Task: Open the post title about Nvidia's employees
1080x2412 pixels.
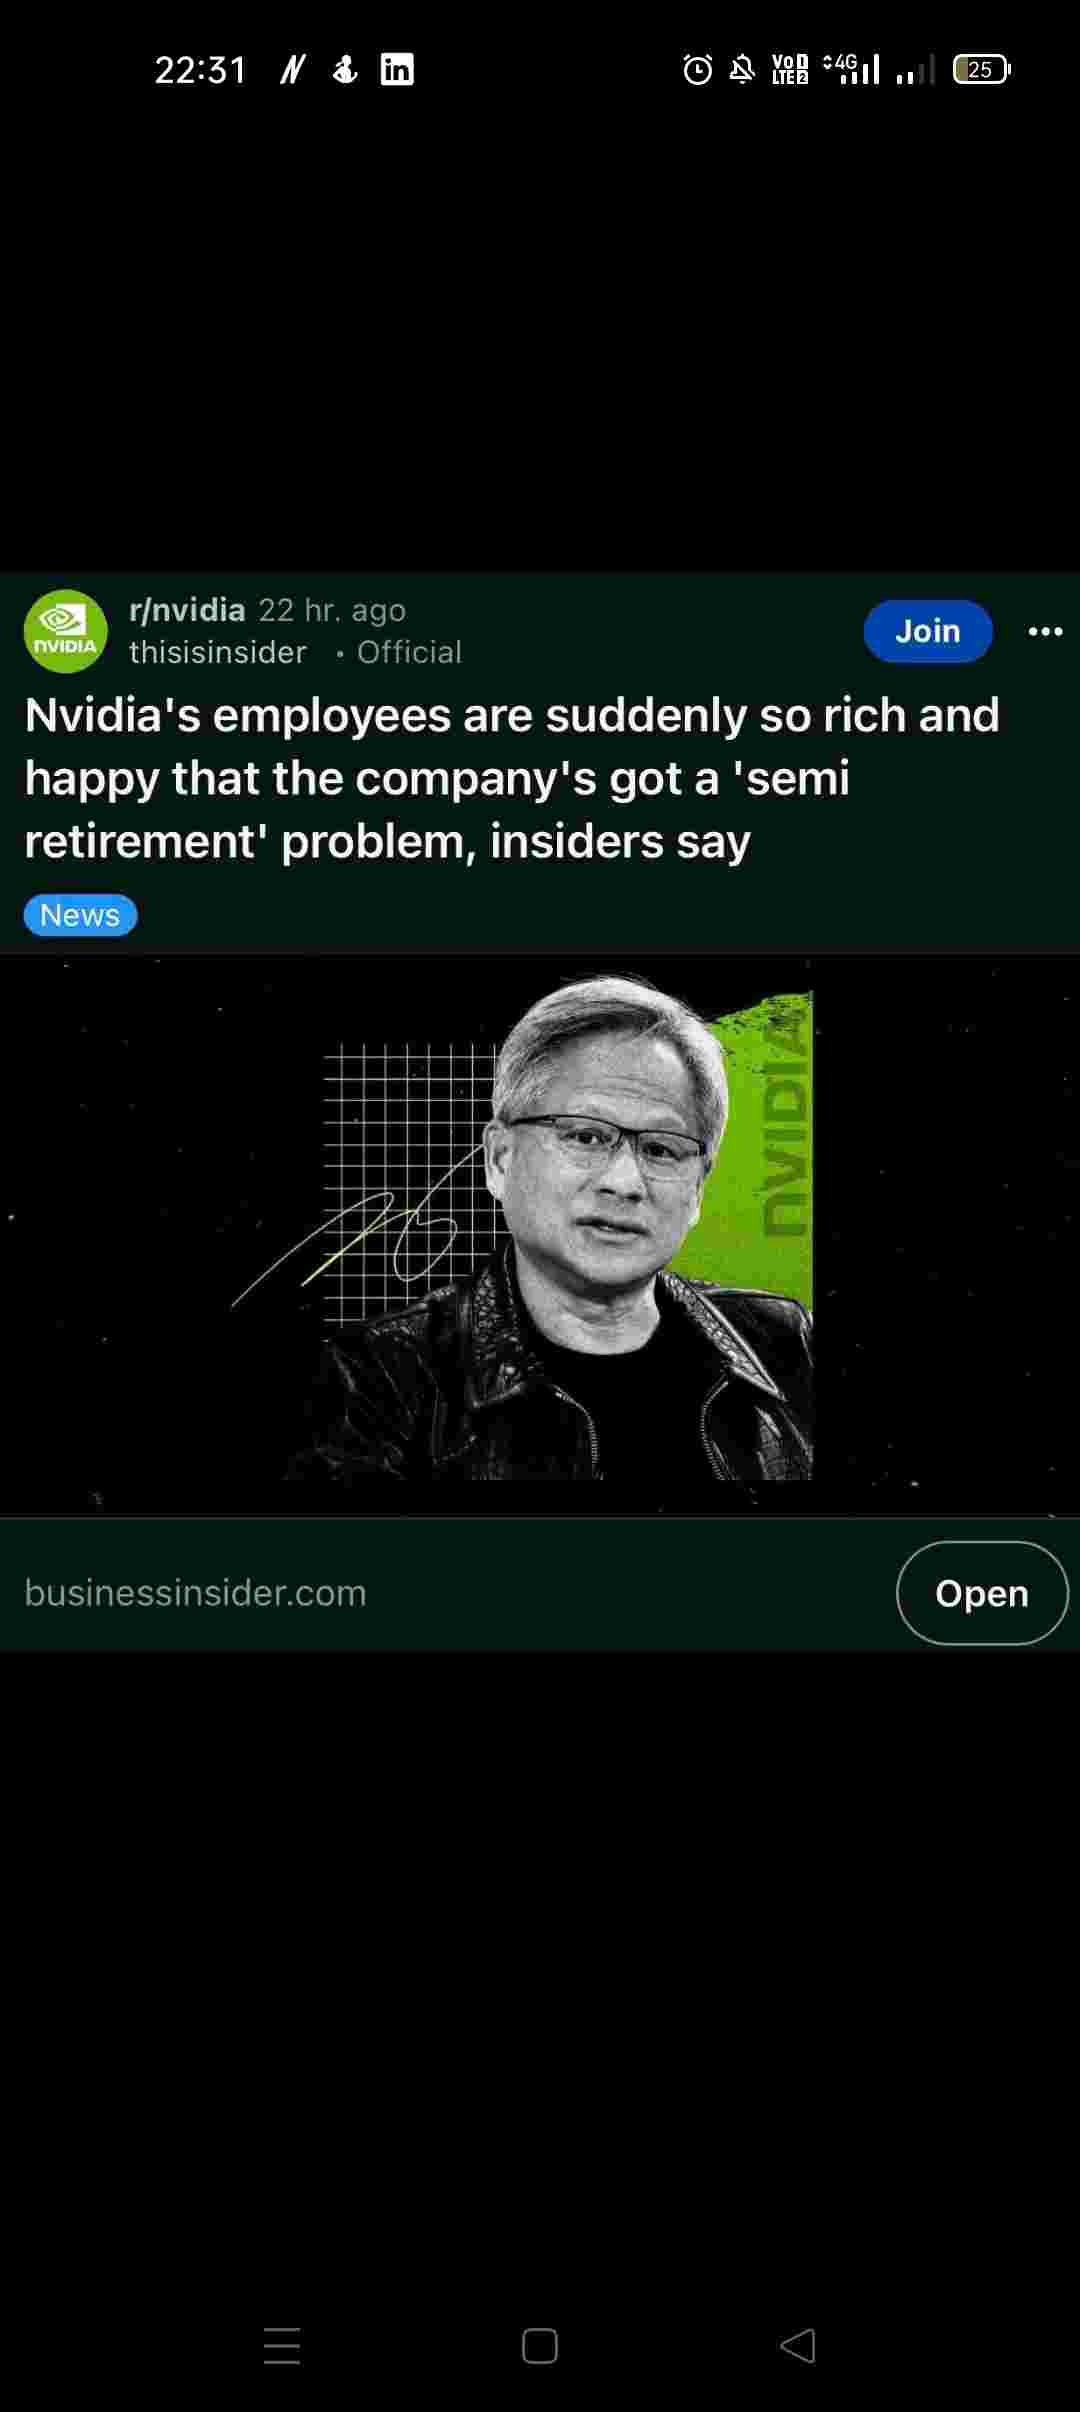Action: (512, 778)
